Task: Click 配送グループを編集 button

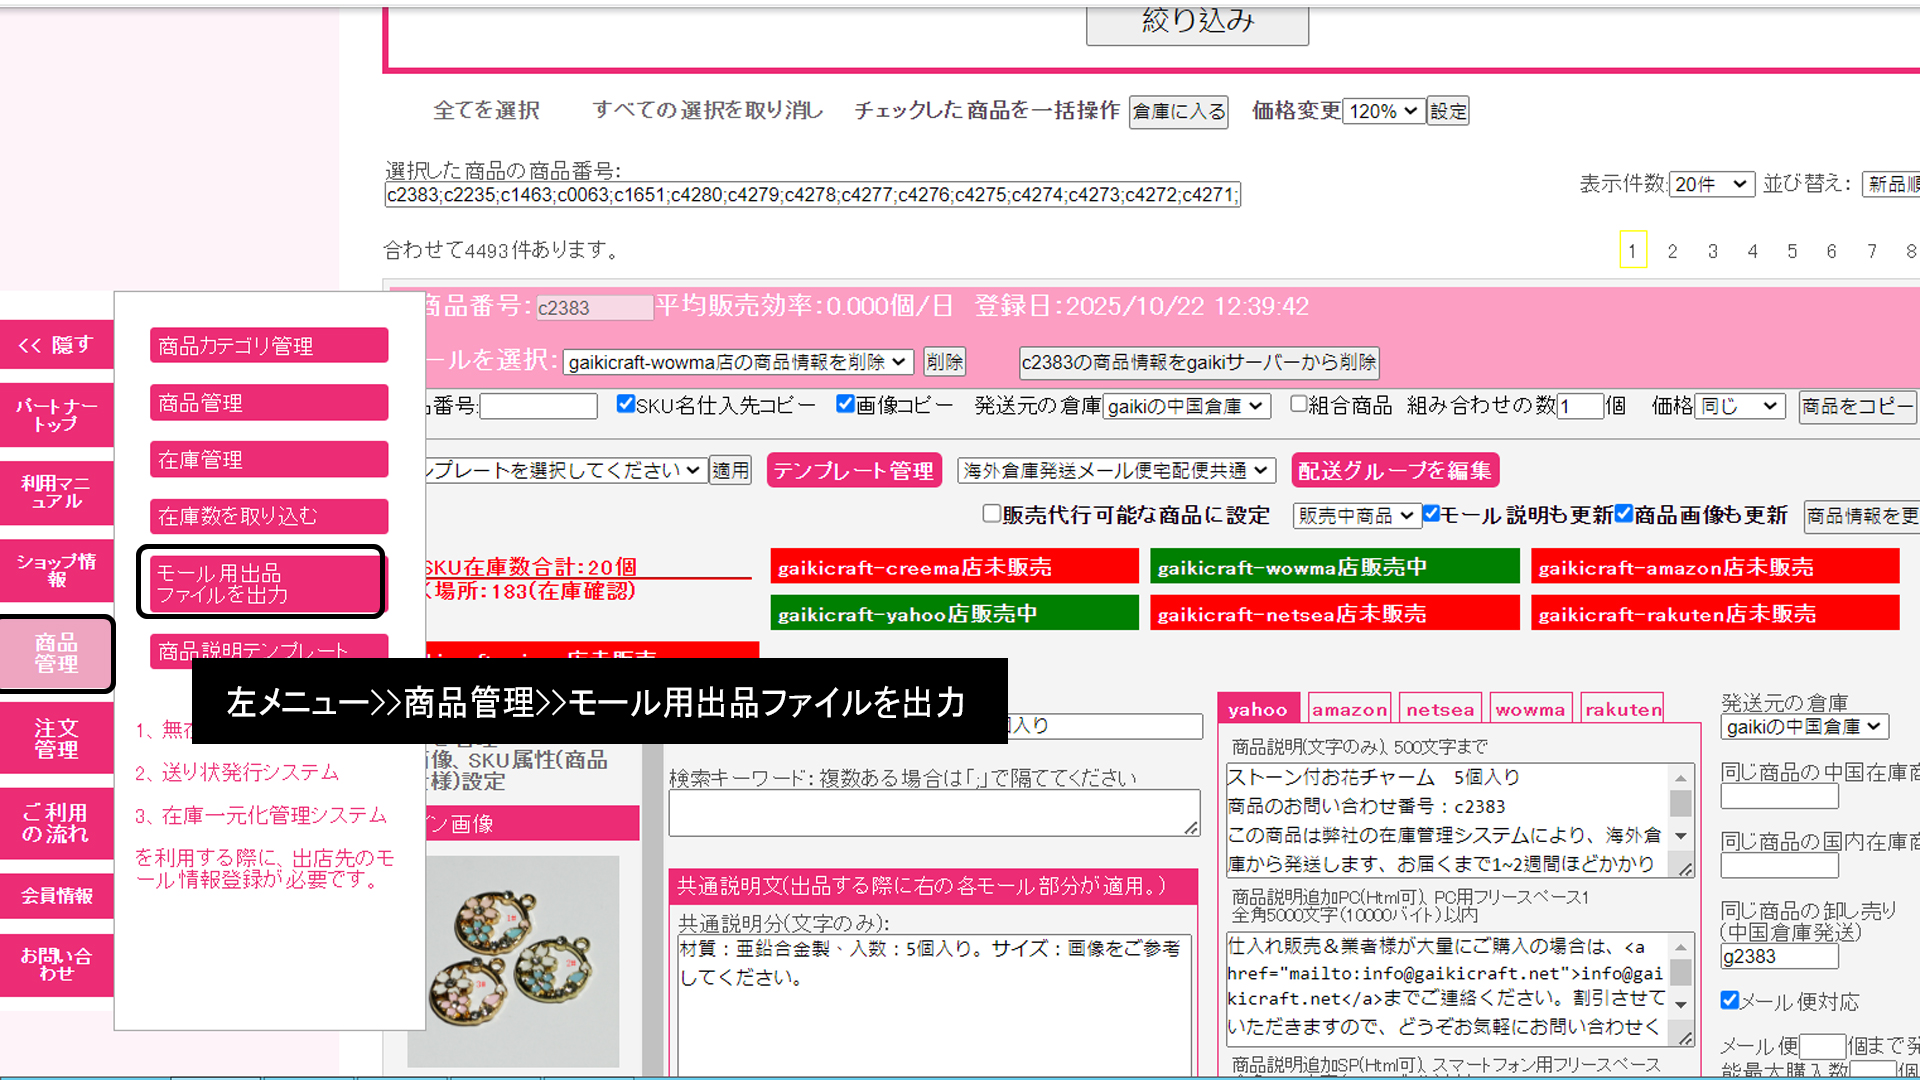Action: 1394,470
